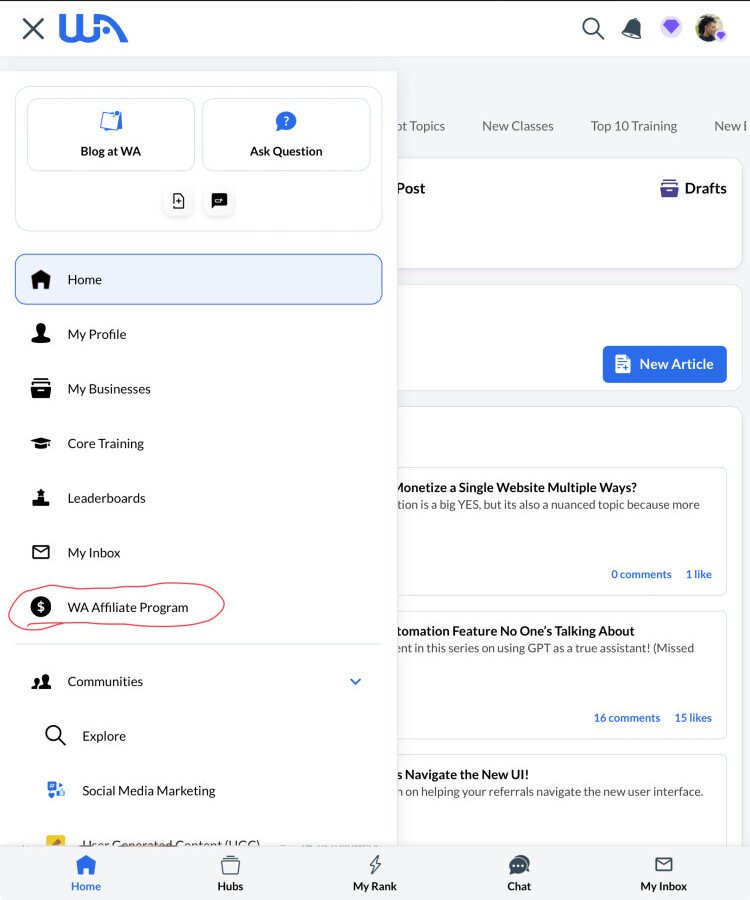Click the small new document icon
750x900 pixels.
click(x=178, y=201)
